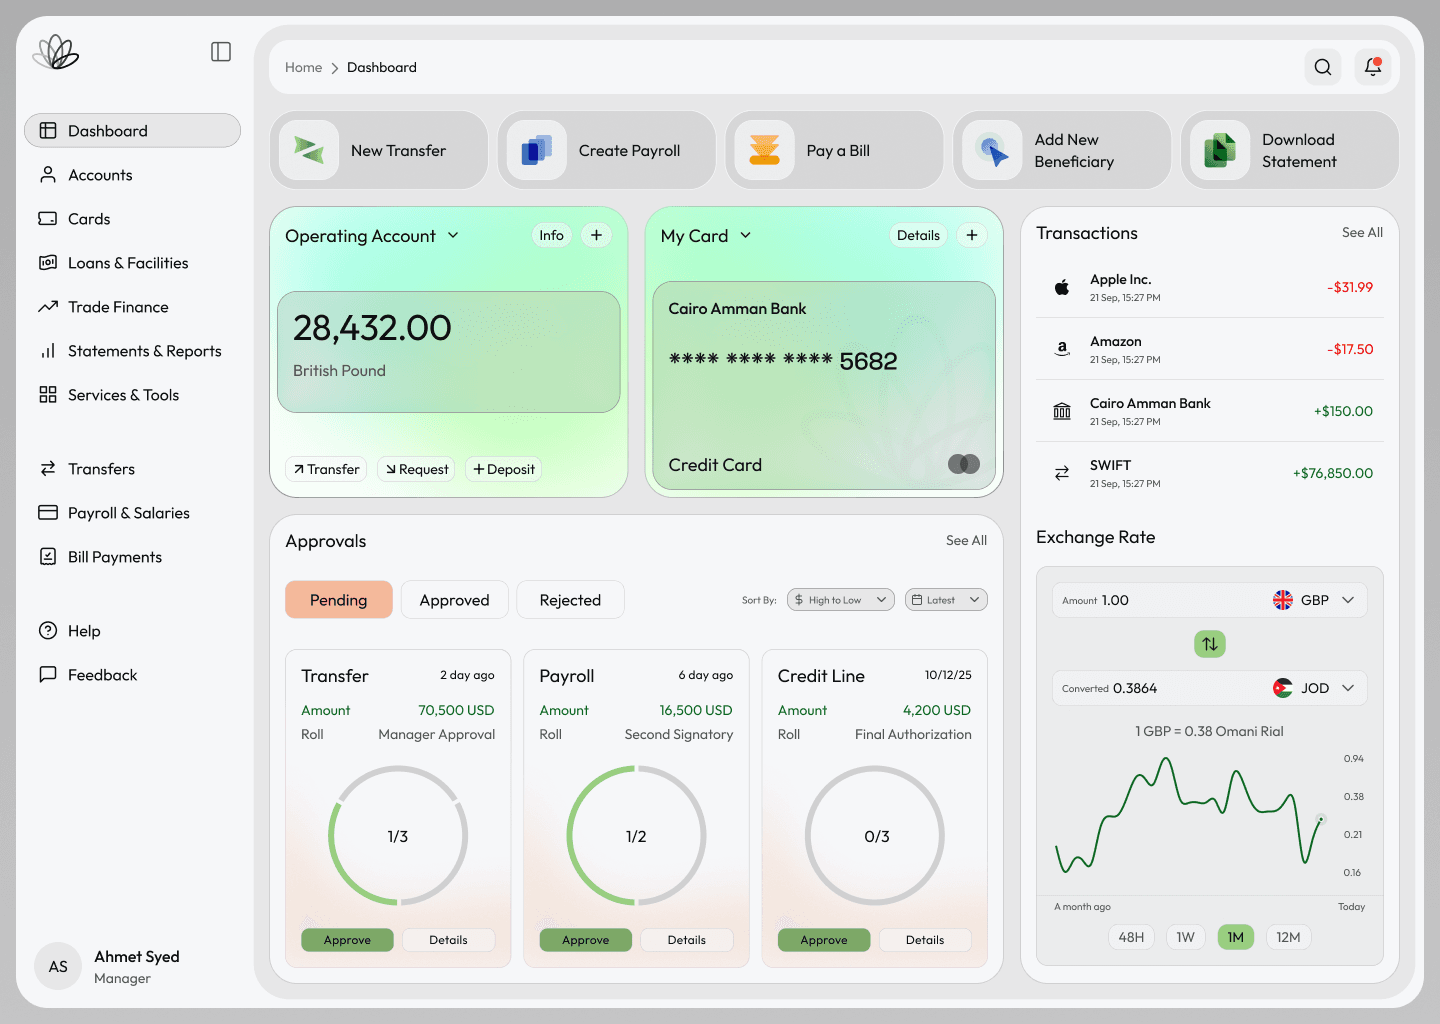
Task: Expand the Operating Account dropdown
Action: click(x=453, y=235)
